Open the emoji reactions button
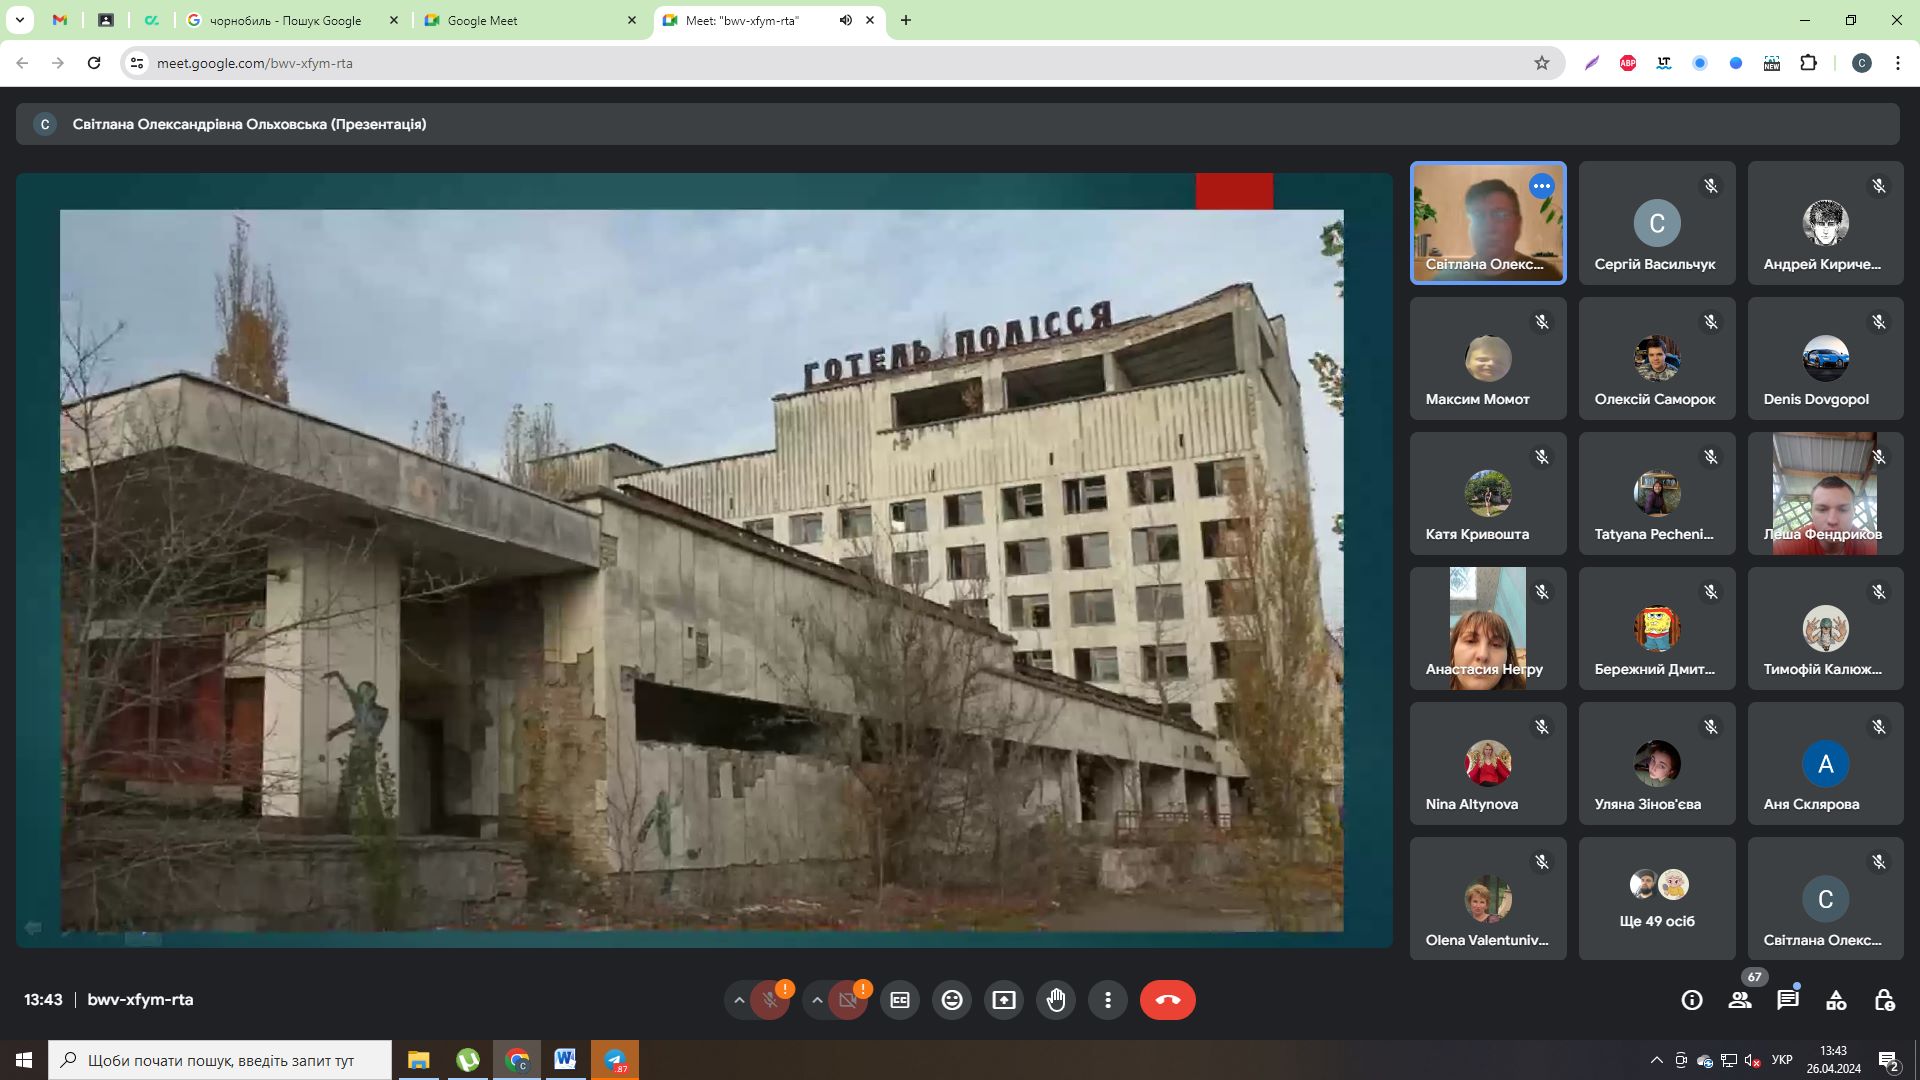The image size is (1920, 1080). point(952,1000)
